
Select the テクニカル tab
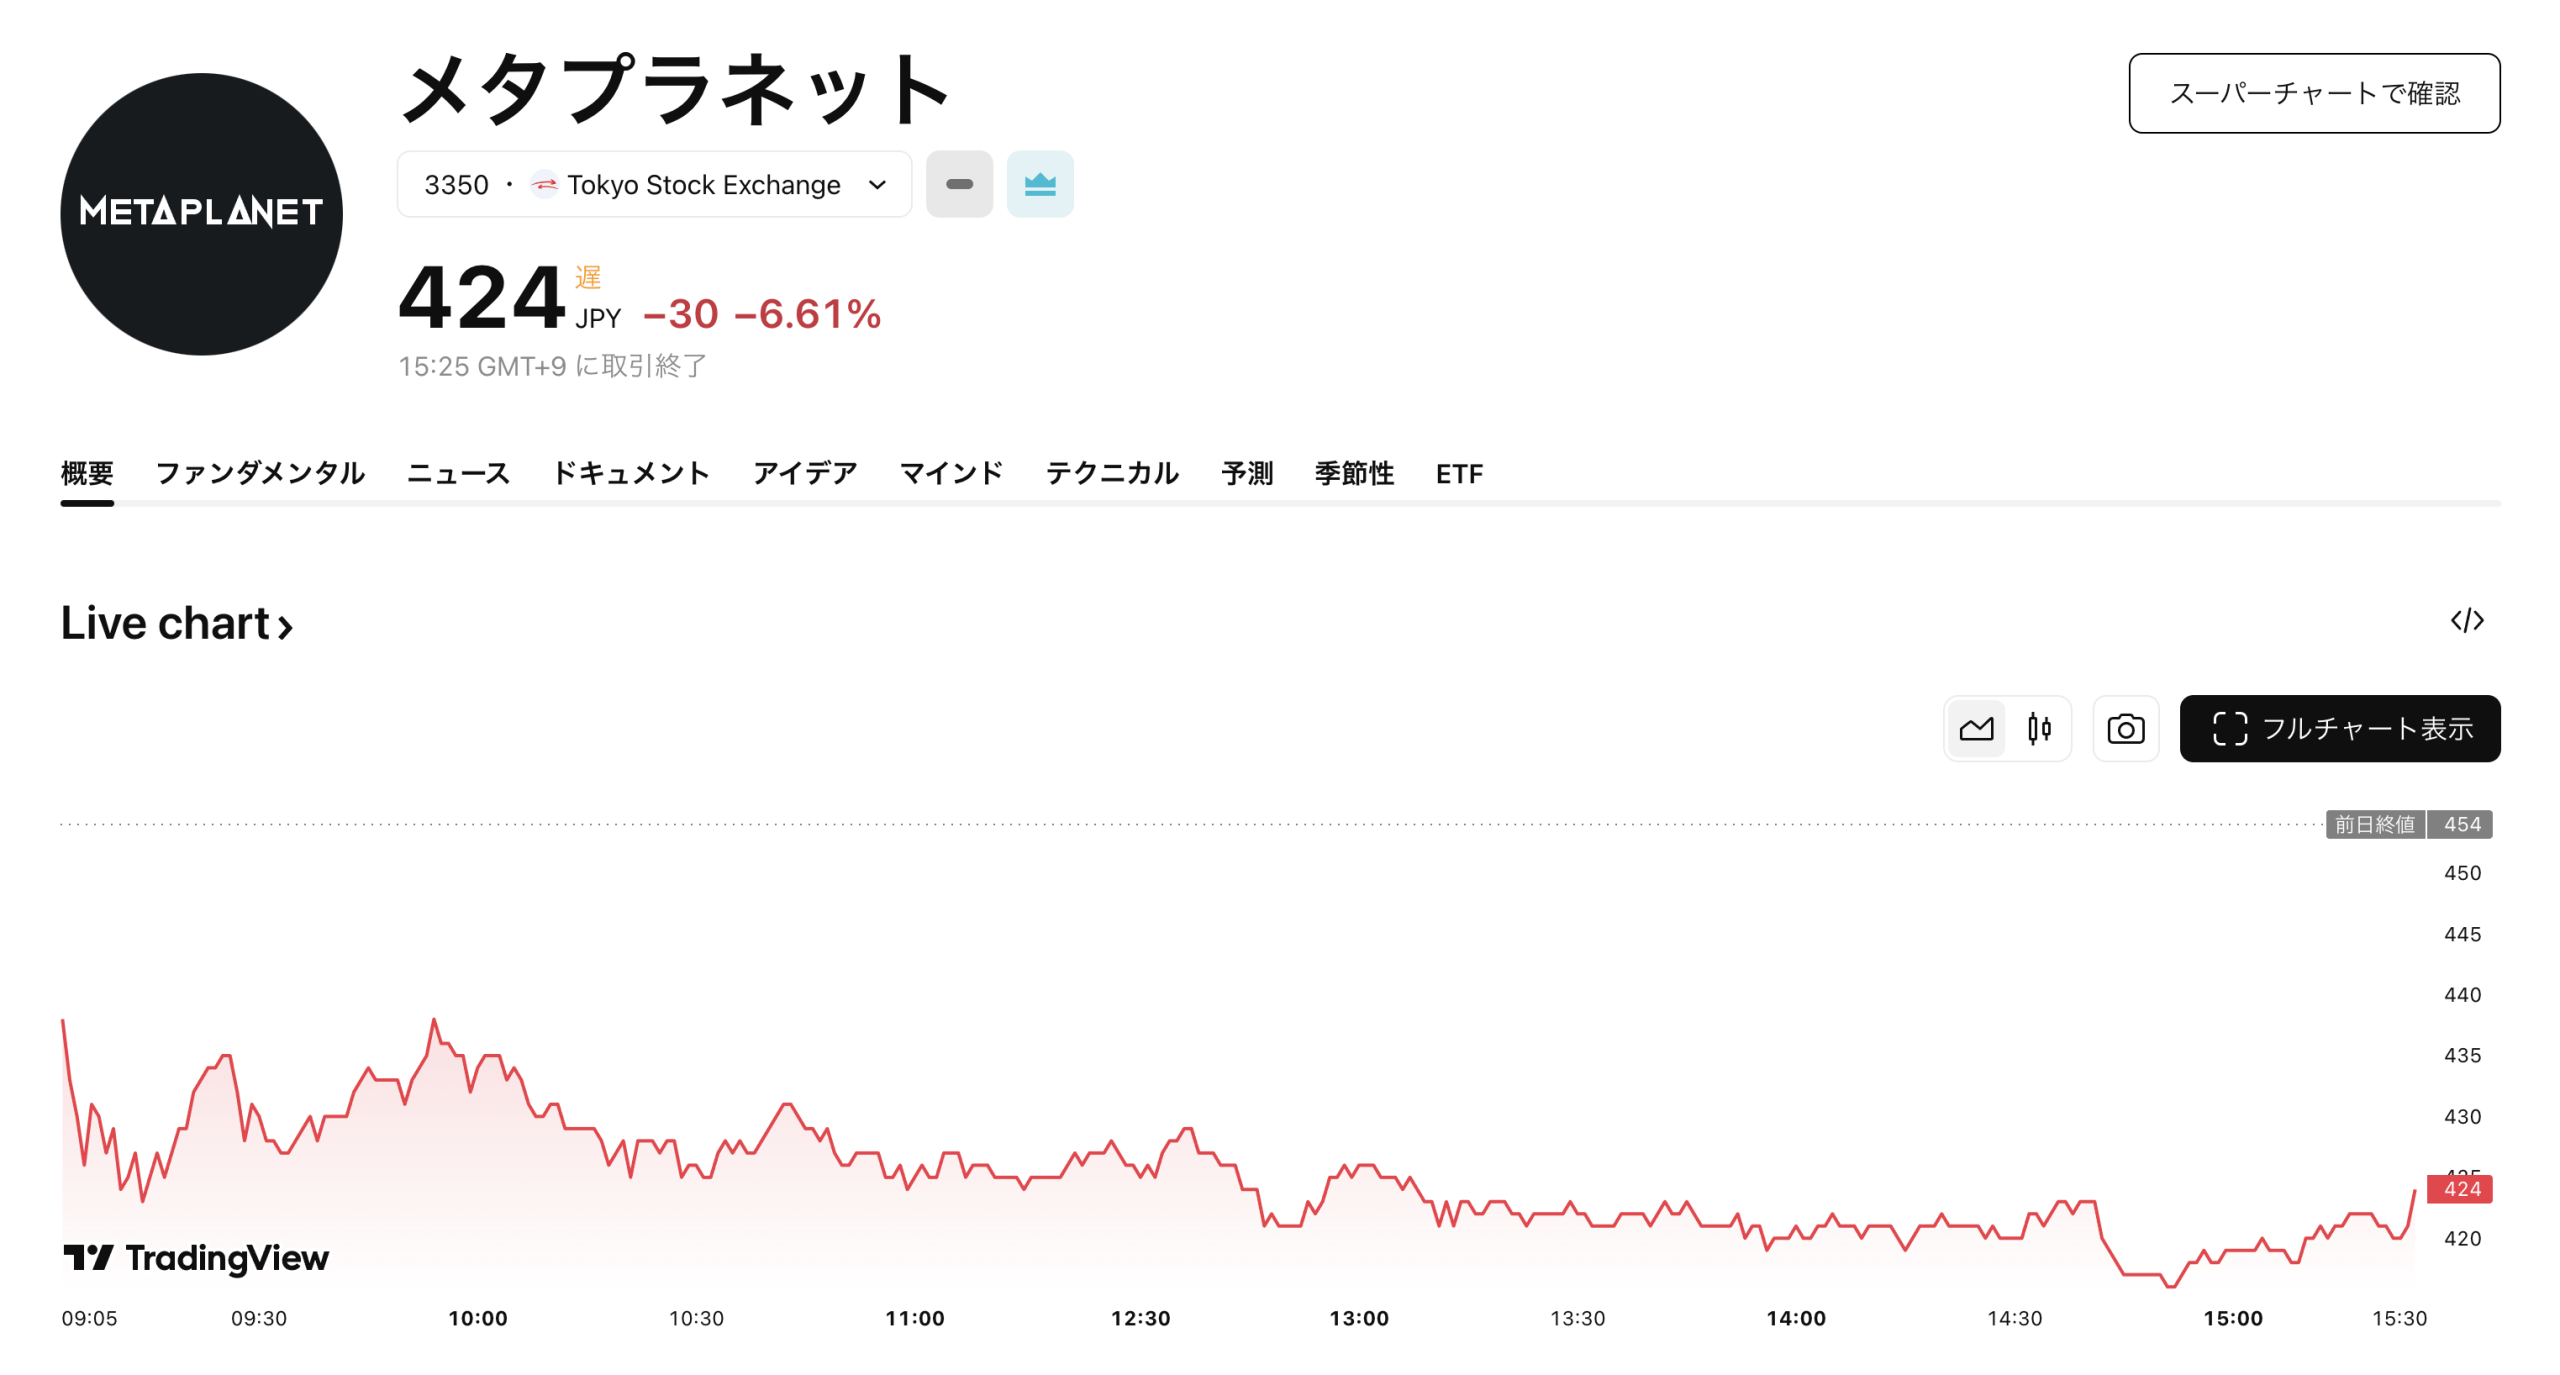tap(1111, 473)
